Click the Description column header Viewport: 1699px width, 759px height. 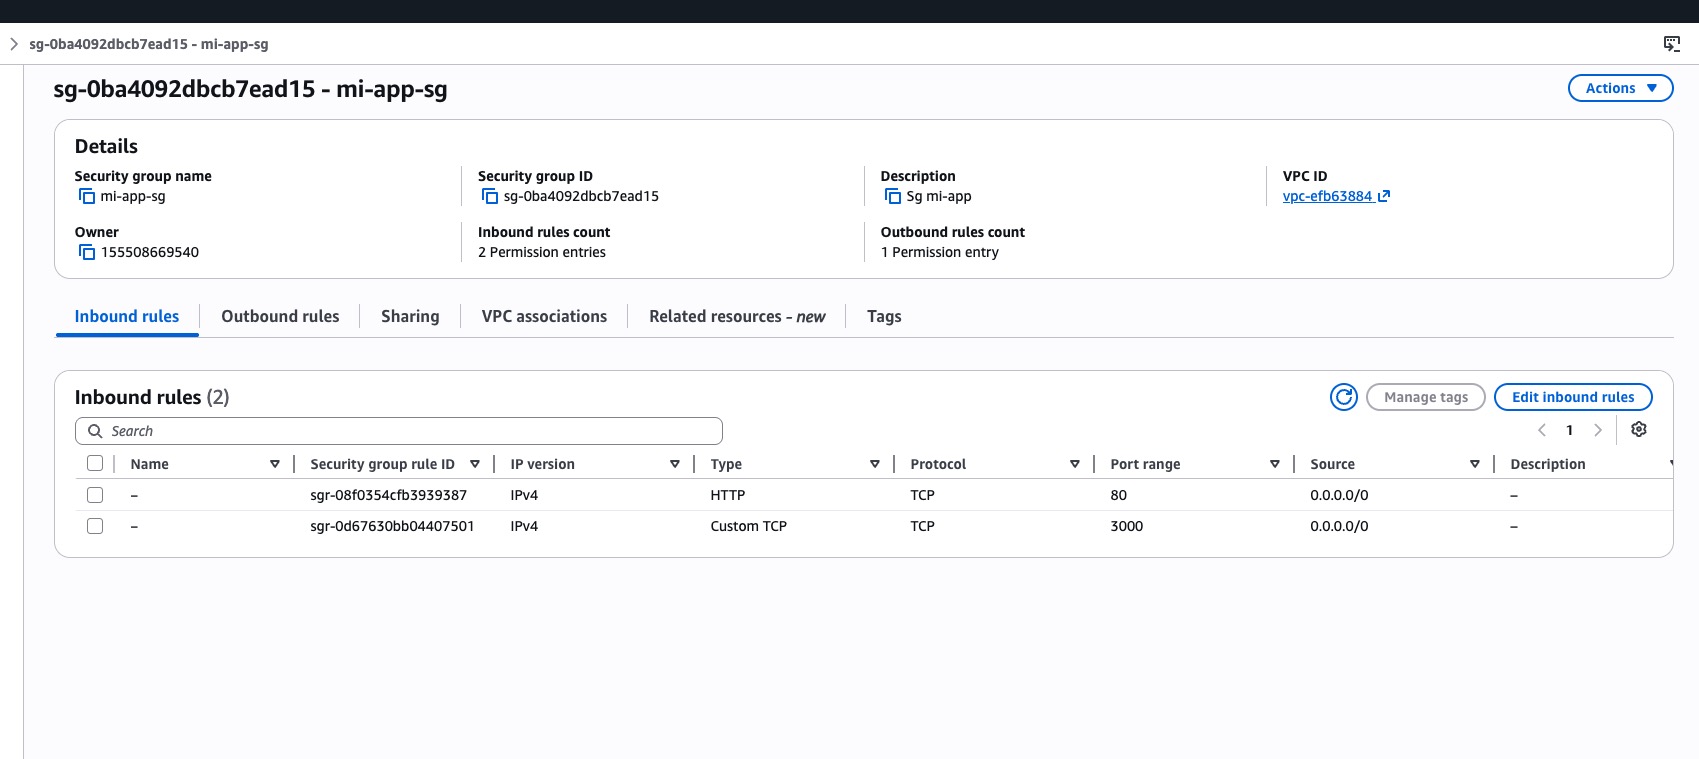click(1548, 464)
